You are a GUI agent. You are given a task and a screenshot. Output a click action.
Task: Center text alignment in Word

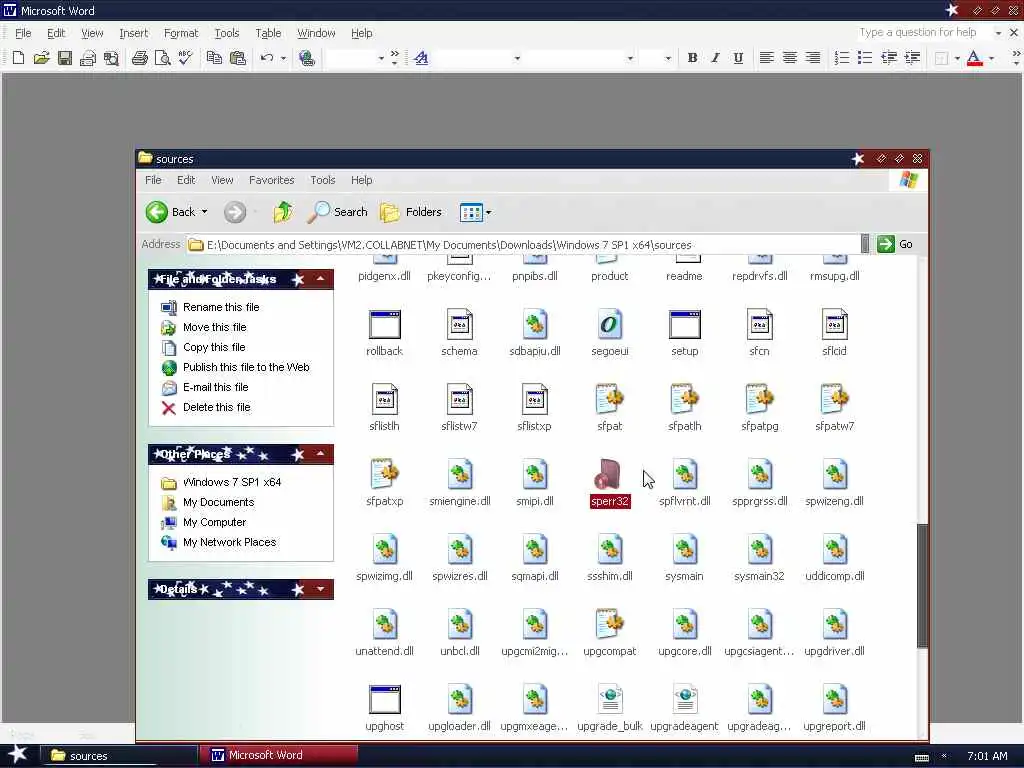coord(790,58)
